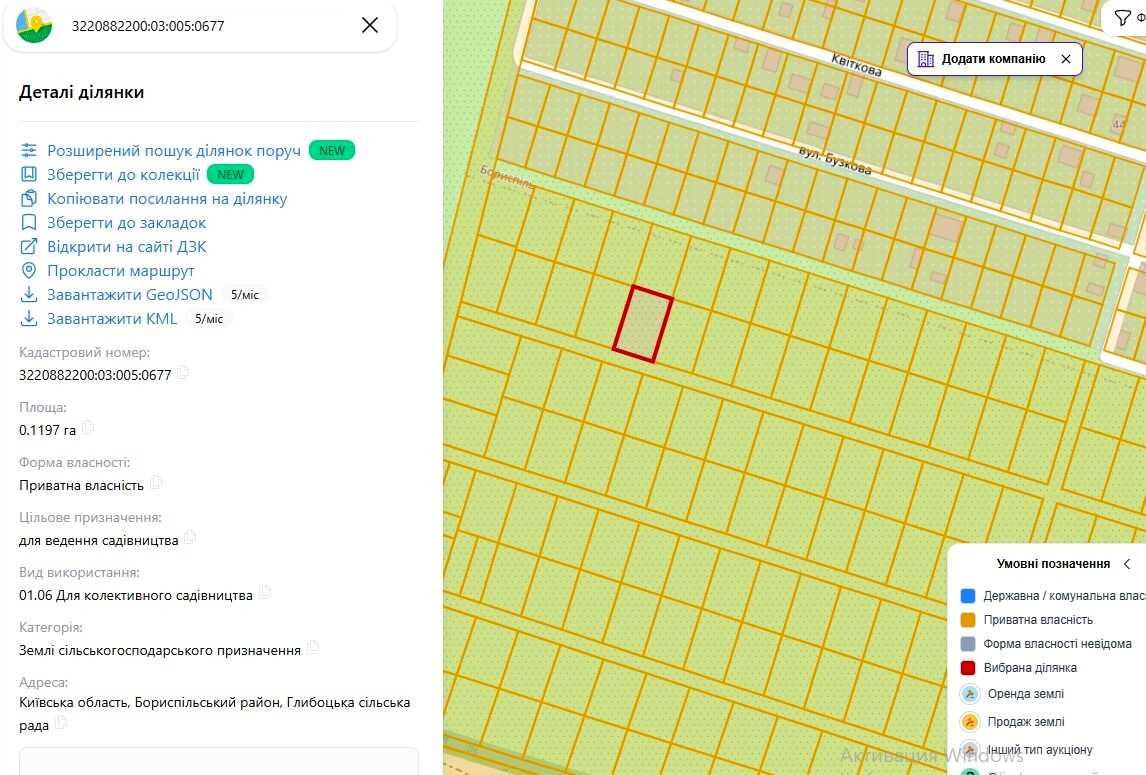Click the Землі сільськогосподарського призначення text
The image size is (1146, 775).
160,651
